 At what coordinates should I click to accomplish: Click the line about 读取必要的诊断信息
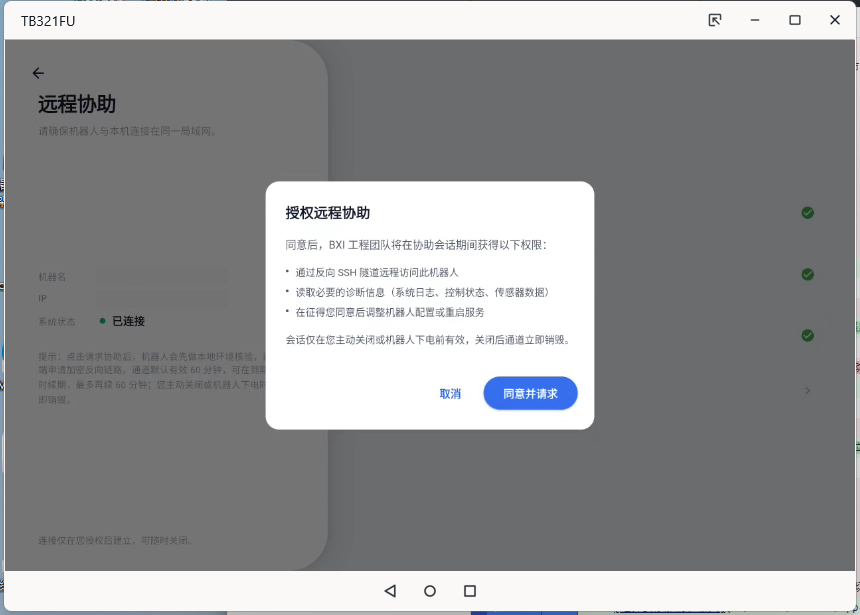click(x=422, y=292)
